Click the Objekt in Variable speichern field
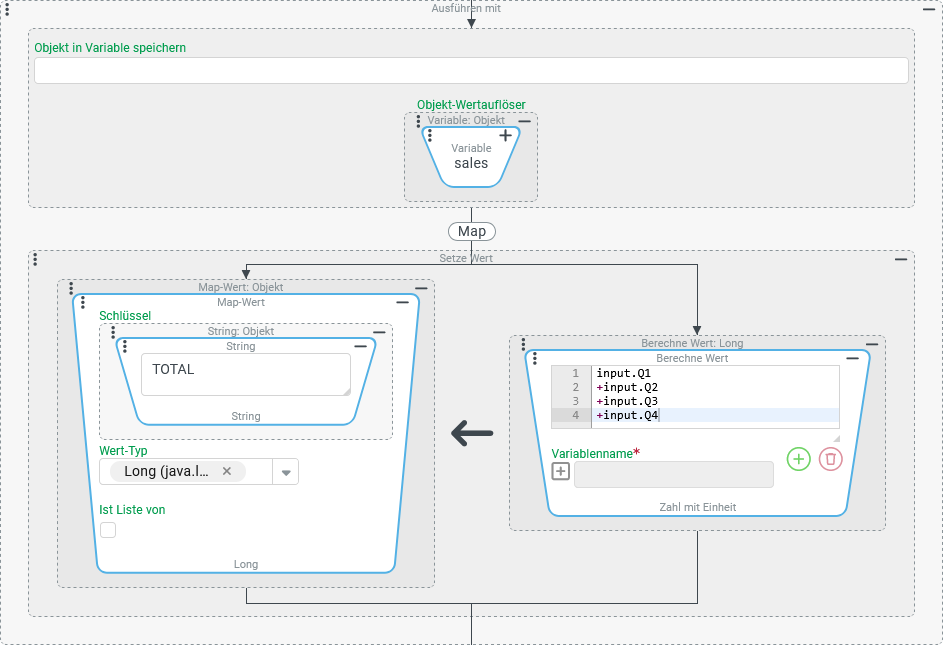Viewport: 943px width, 645px height. pos(471,70)
